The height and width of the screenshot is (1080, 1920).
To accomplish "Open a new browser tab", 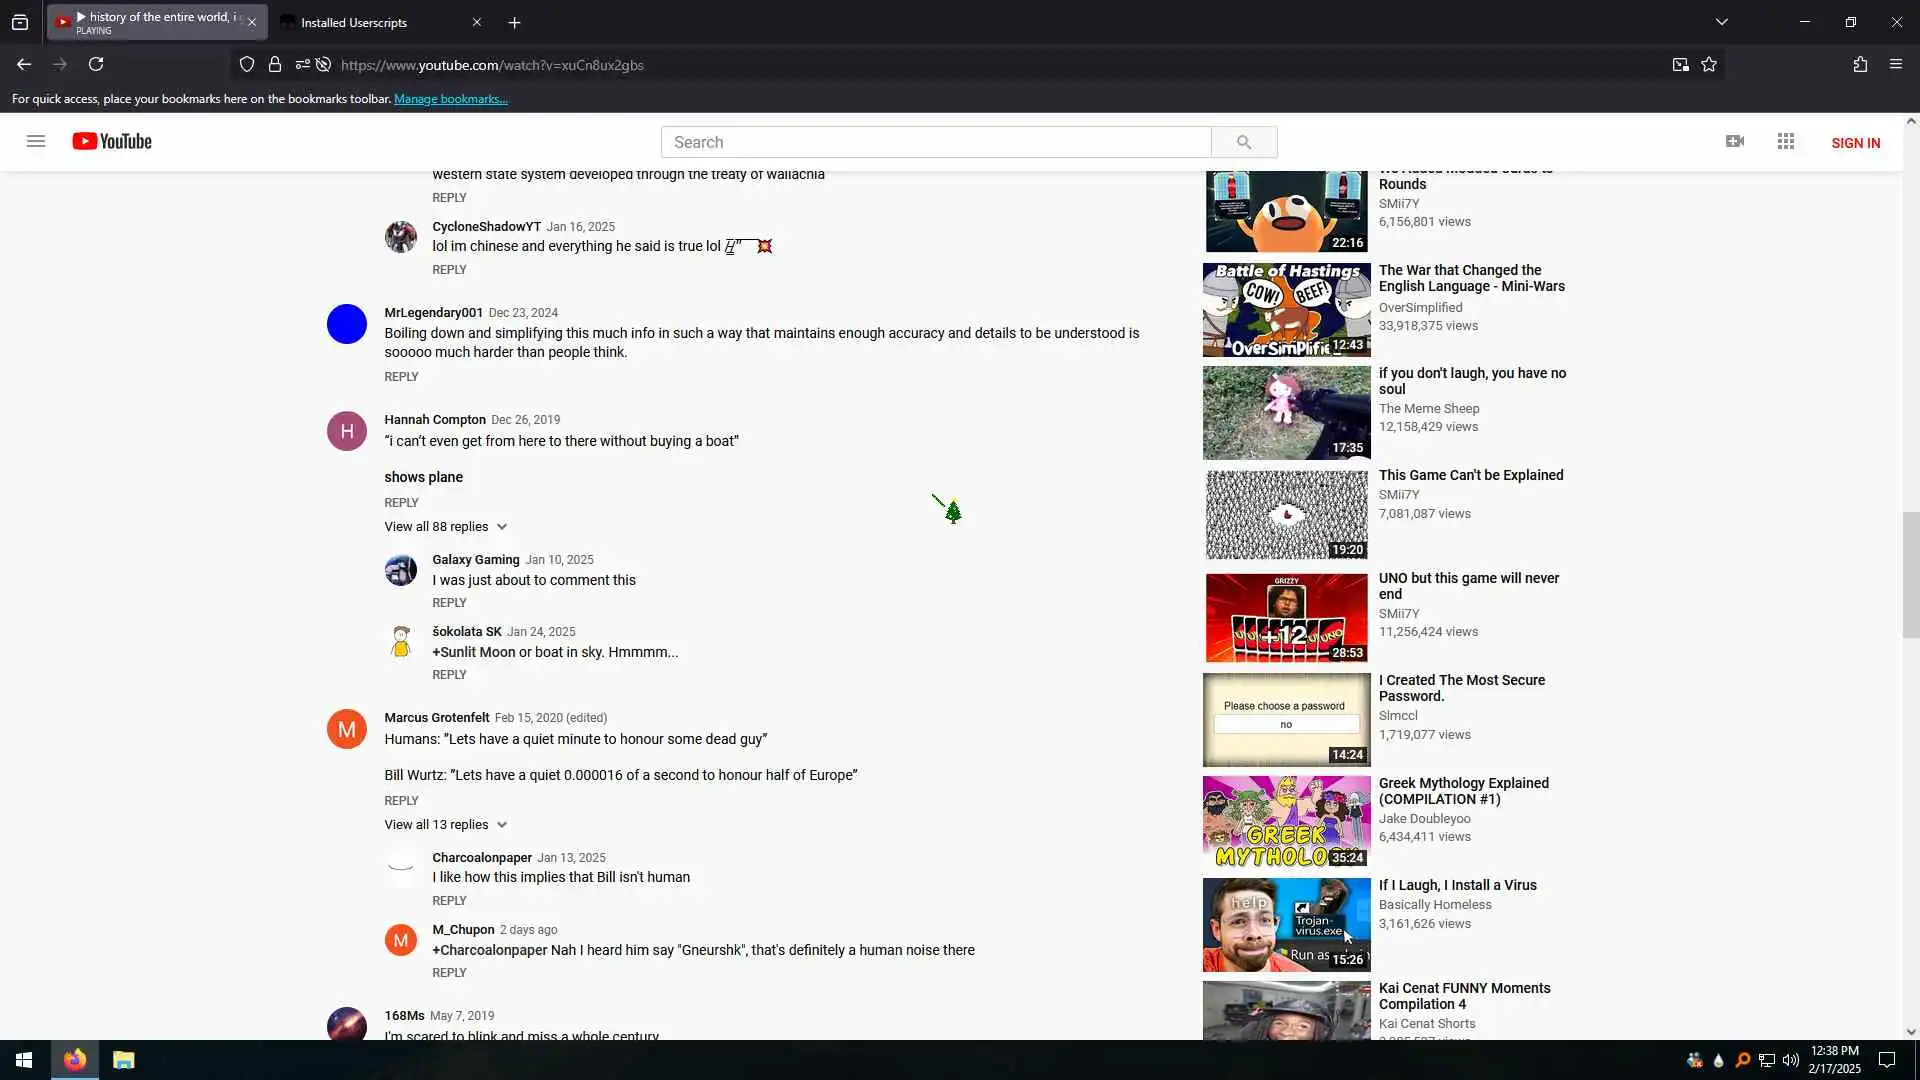I will [514, 22].
